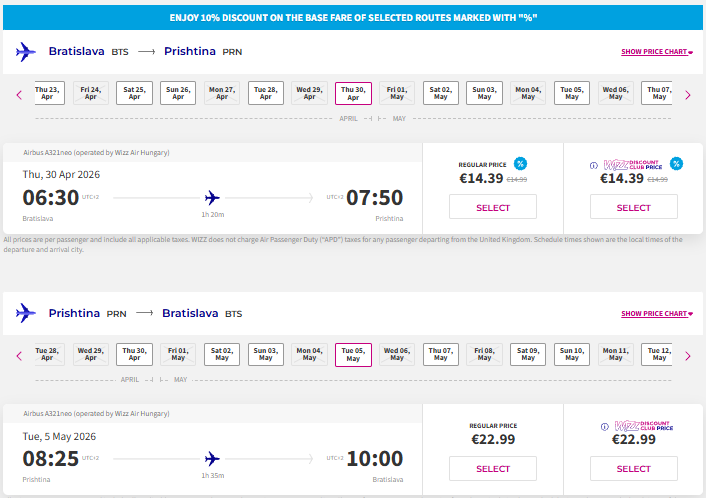The height and width of the screenshot is (498, 706).
Task: Select return WIZZ Discount Club €22.99 fare
Action: pyautogui.click(x=634, y=468)
